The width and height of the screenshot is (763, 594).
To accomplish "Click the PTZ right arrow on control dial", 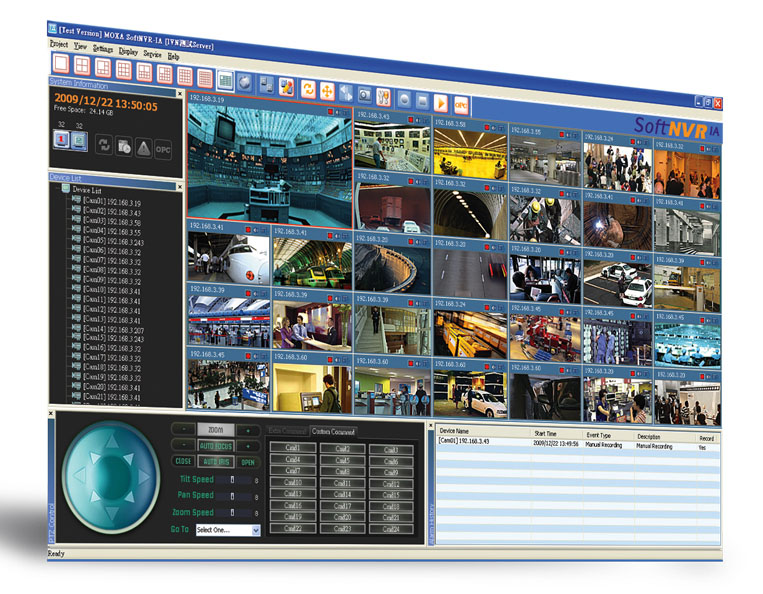I will 144,477.
